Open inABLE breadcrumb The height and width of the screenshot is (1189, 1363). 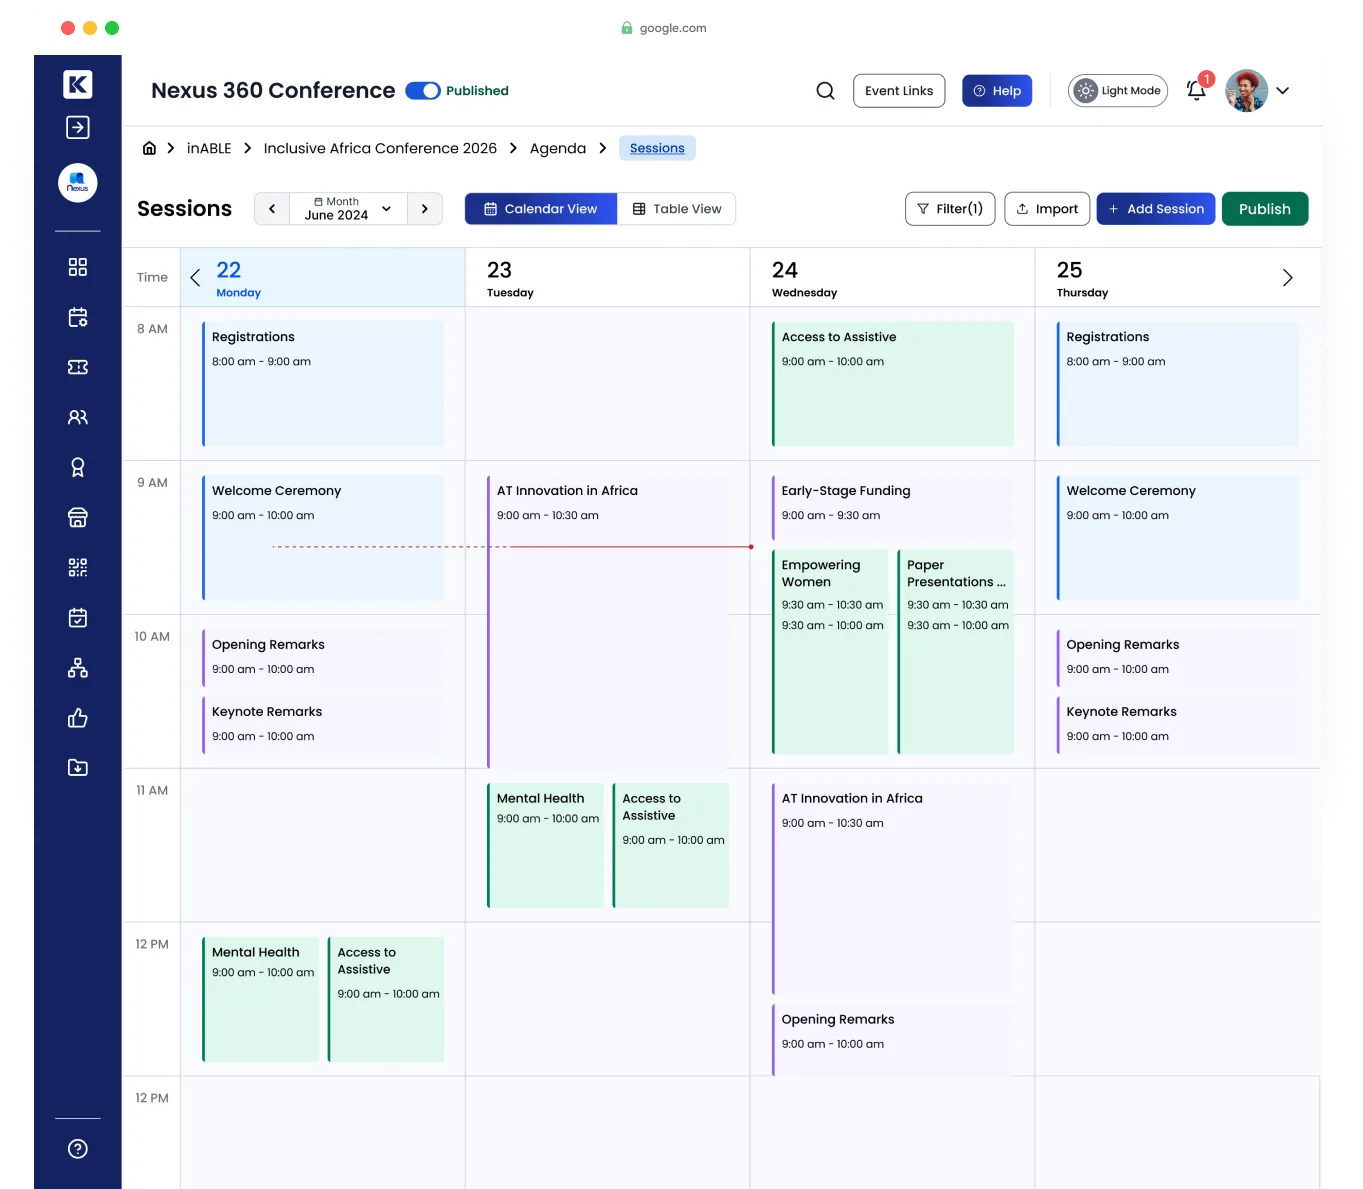[209, 148]
